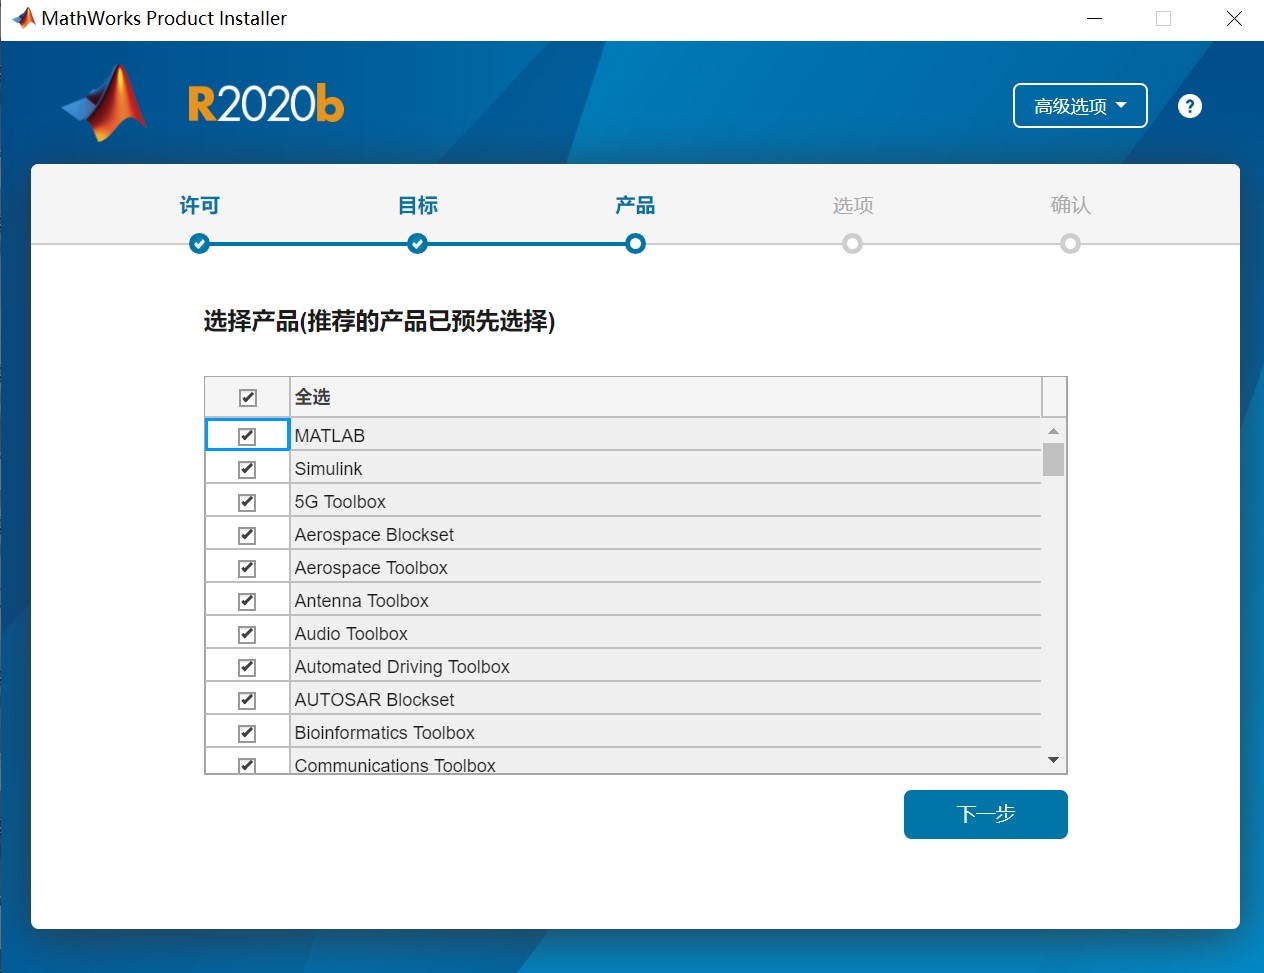Click the R2020b release logo text
1264x973 pixels.
pos(266,104)
